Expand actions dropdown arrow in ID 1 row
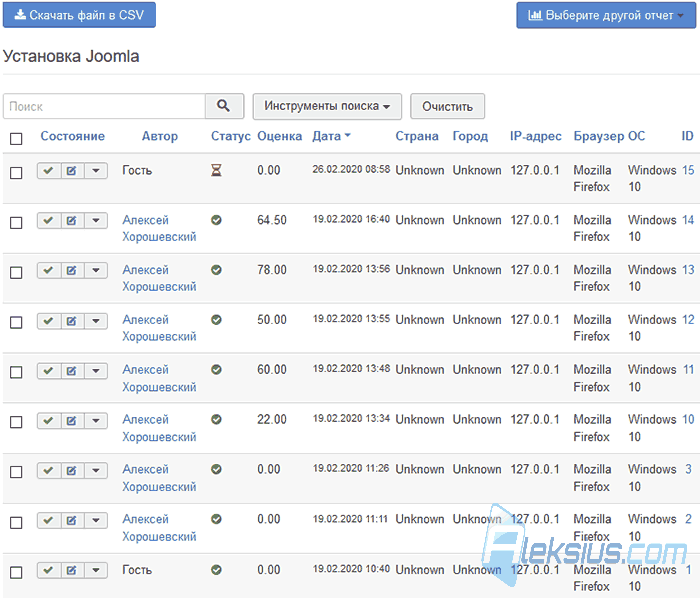 click(x=96, y=570)
